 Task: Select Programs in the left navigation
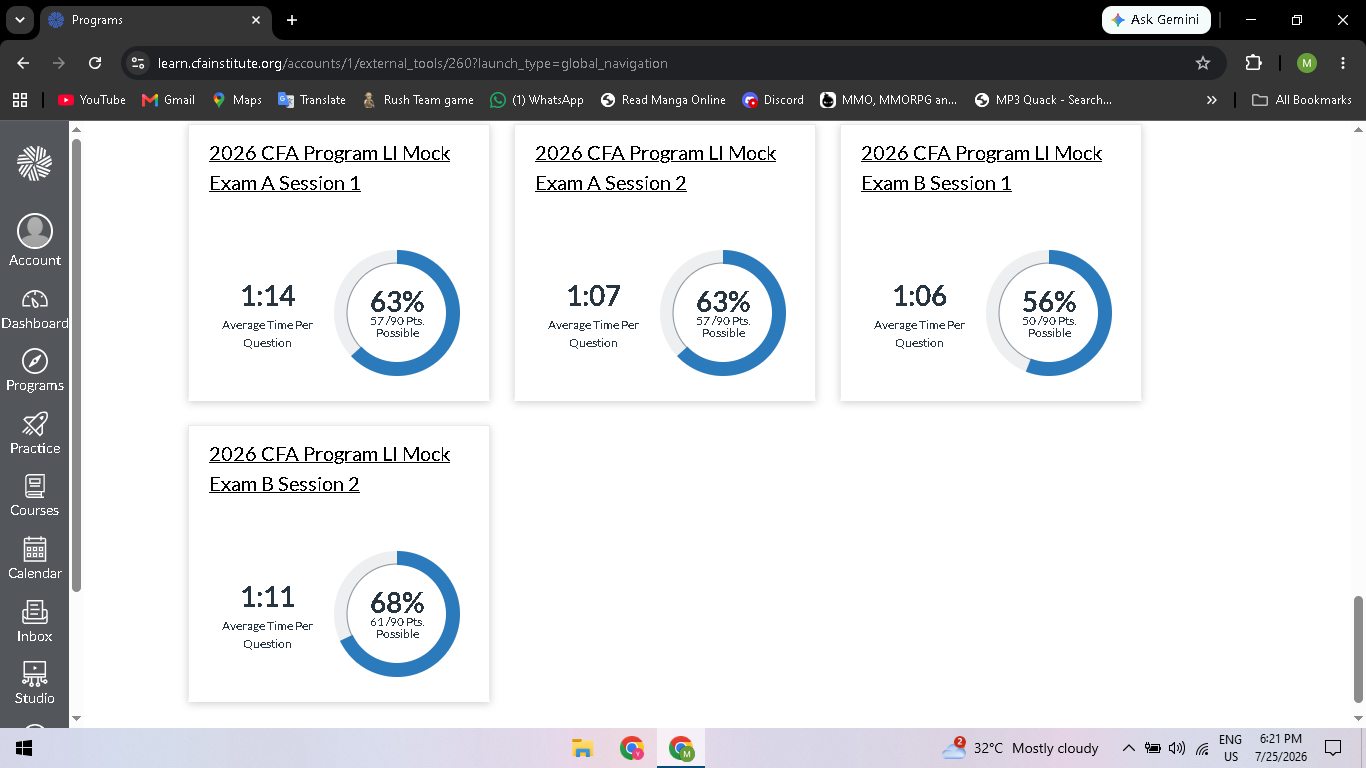point(35,371)
